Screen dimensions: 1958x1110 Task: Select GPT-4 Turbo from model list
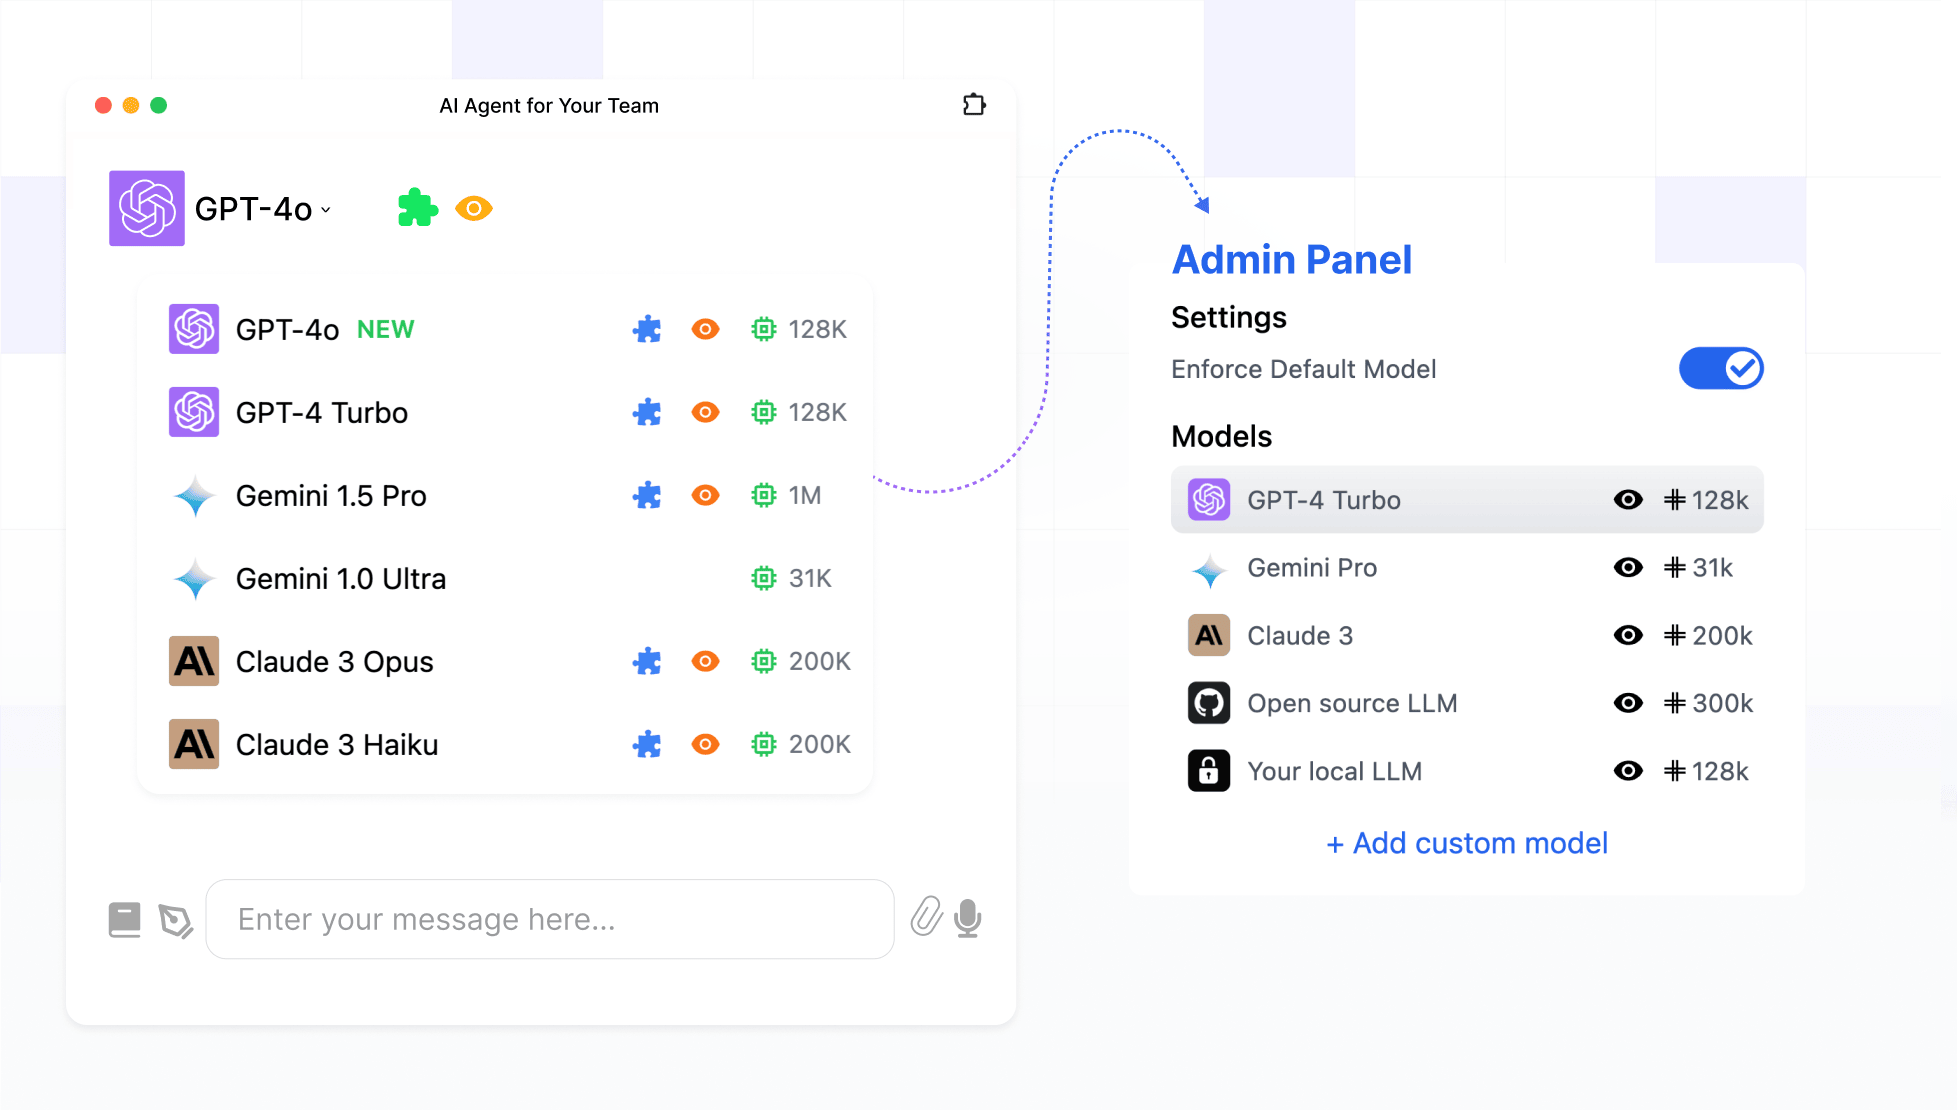(x=505, y=412)
